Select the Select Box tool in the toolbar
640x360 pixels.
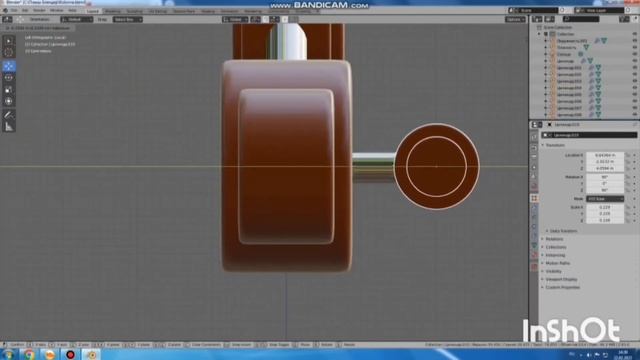pos(9,41)
